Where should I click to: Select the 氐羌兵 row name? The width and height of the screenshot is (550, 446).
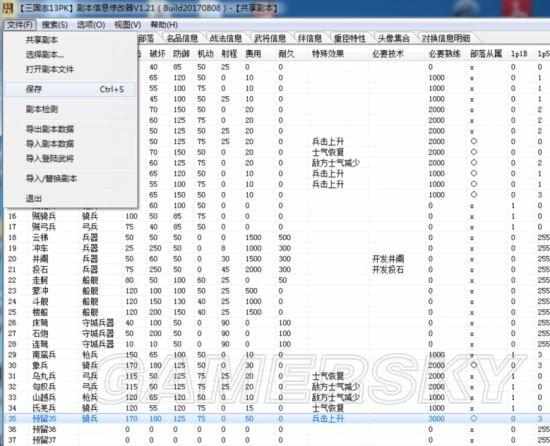point(44,408)
